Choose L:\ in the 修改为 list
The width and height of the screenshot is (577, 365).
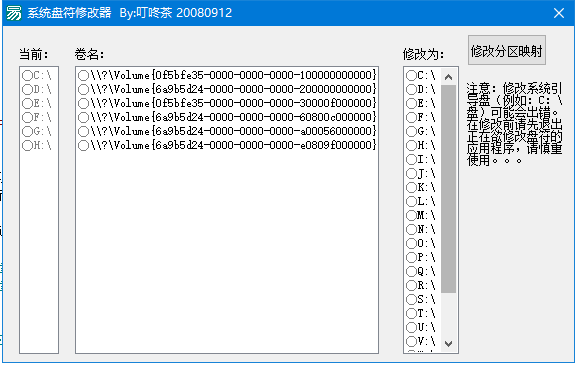[x=421, y=201]
